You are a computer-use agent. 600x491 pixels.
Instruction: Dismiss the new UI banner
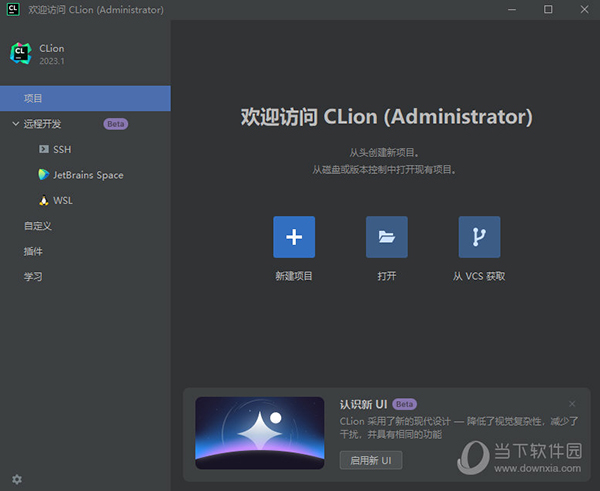tap(572, 404)
